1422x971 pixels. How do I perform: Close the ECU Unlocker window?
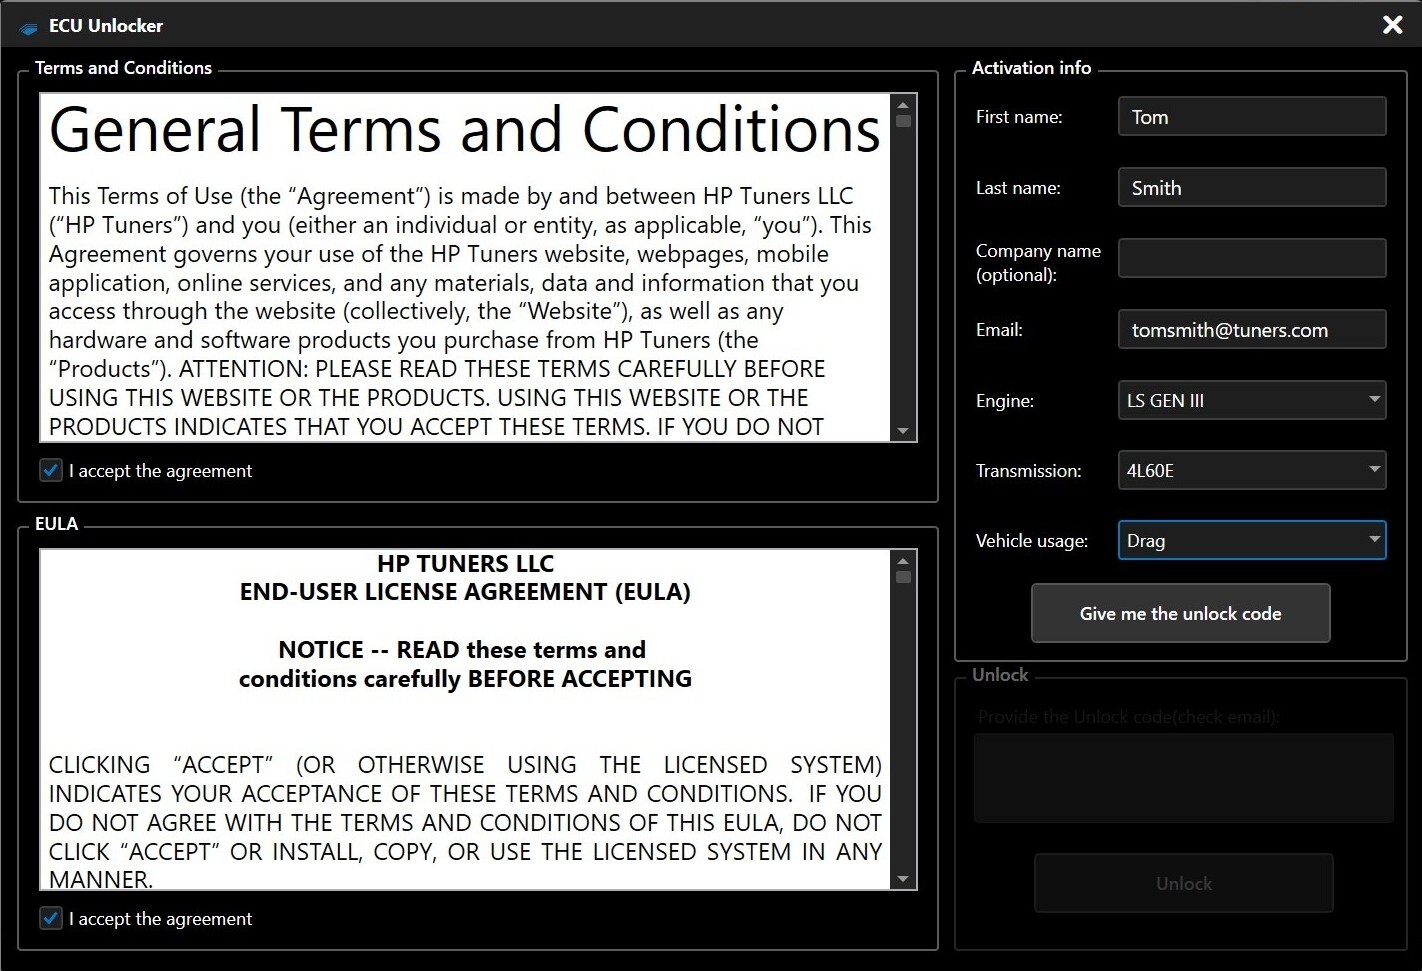pos(1392,25)
